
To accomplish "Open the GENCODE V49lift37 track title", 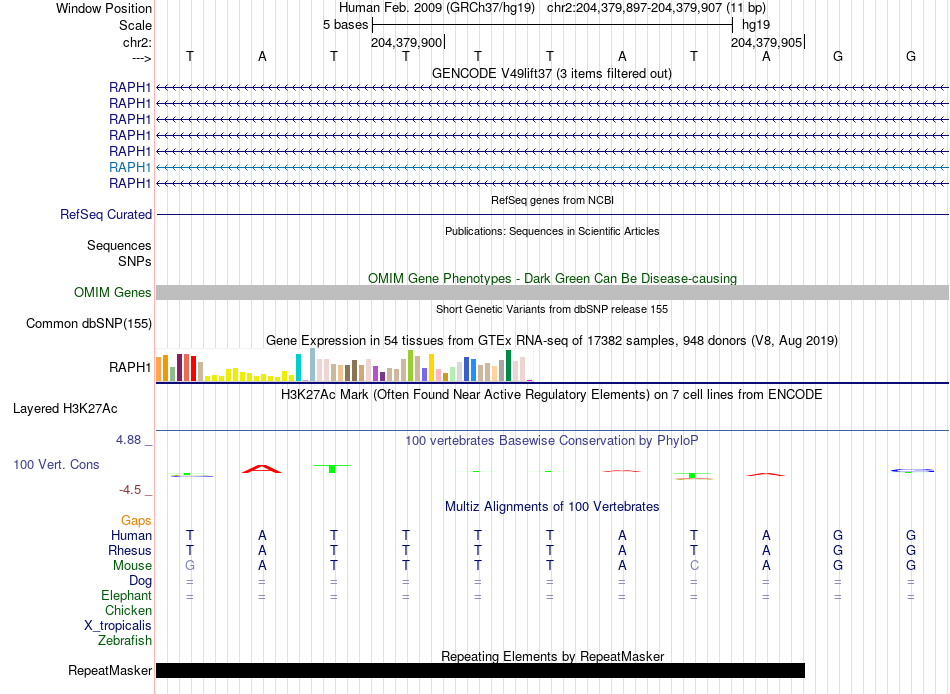I will (x=551, y=73).
